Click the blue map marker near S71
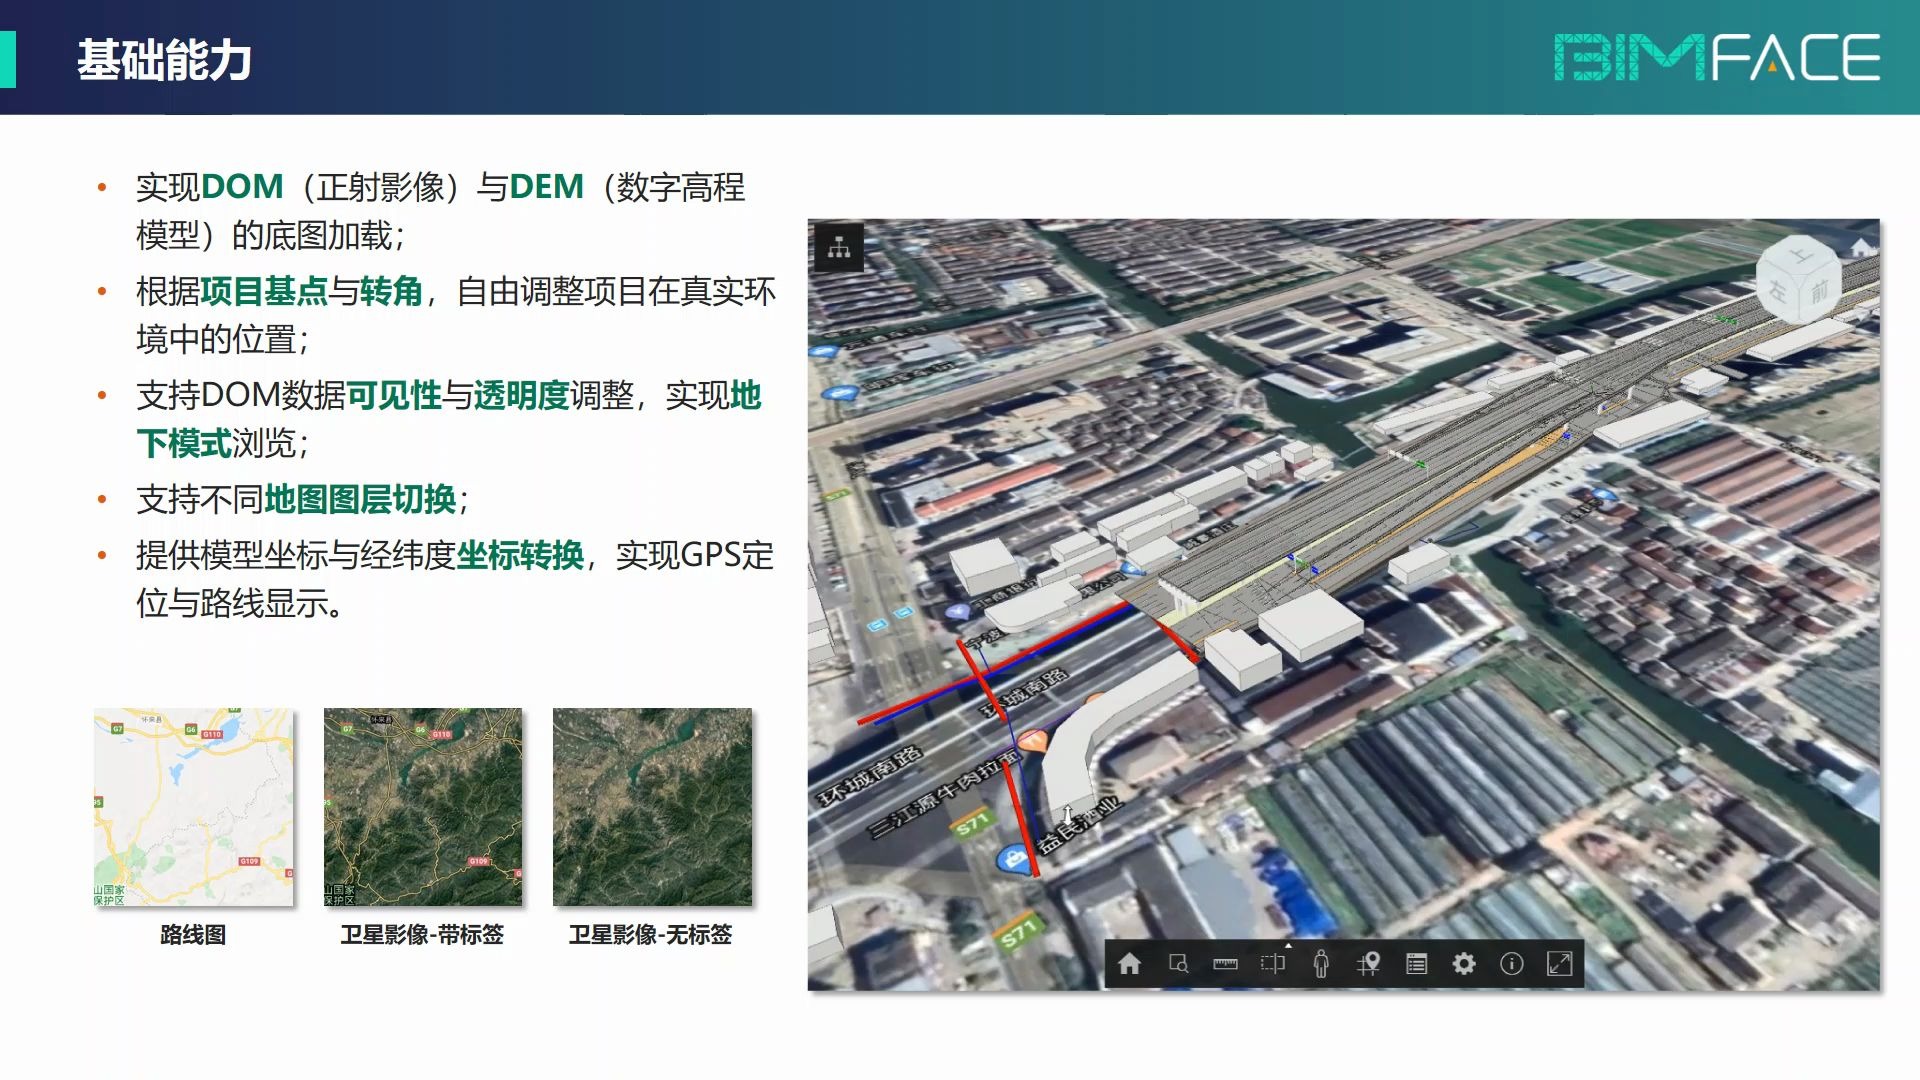 (1014, 858)
